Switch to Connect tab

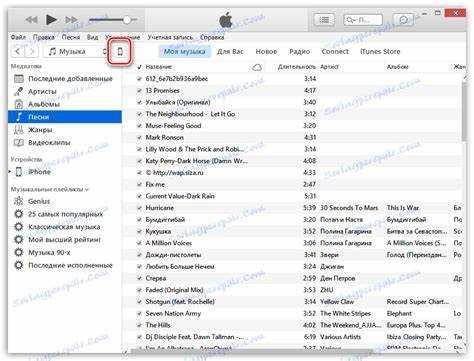coord(335,52)
